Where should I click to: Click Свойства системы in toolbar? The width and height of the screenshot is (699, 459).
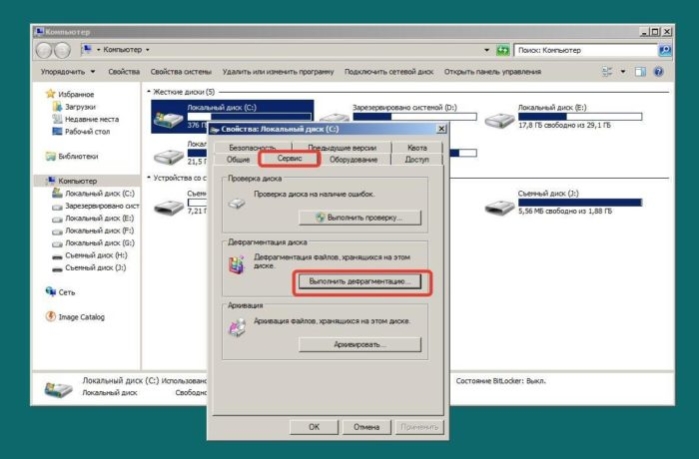(181, 72)
